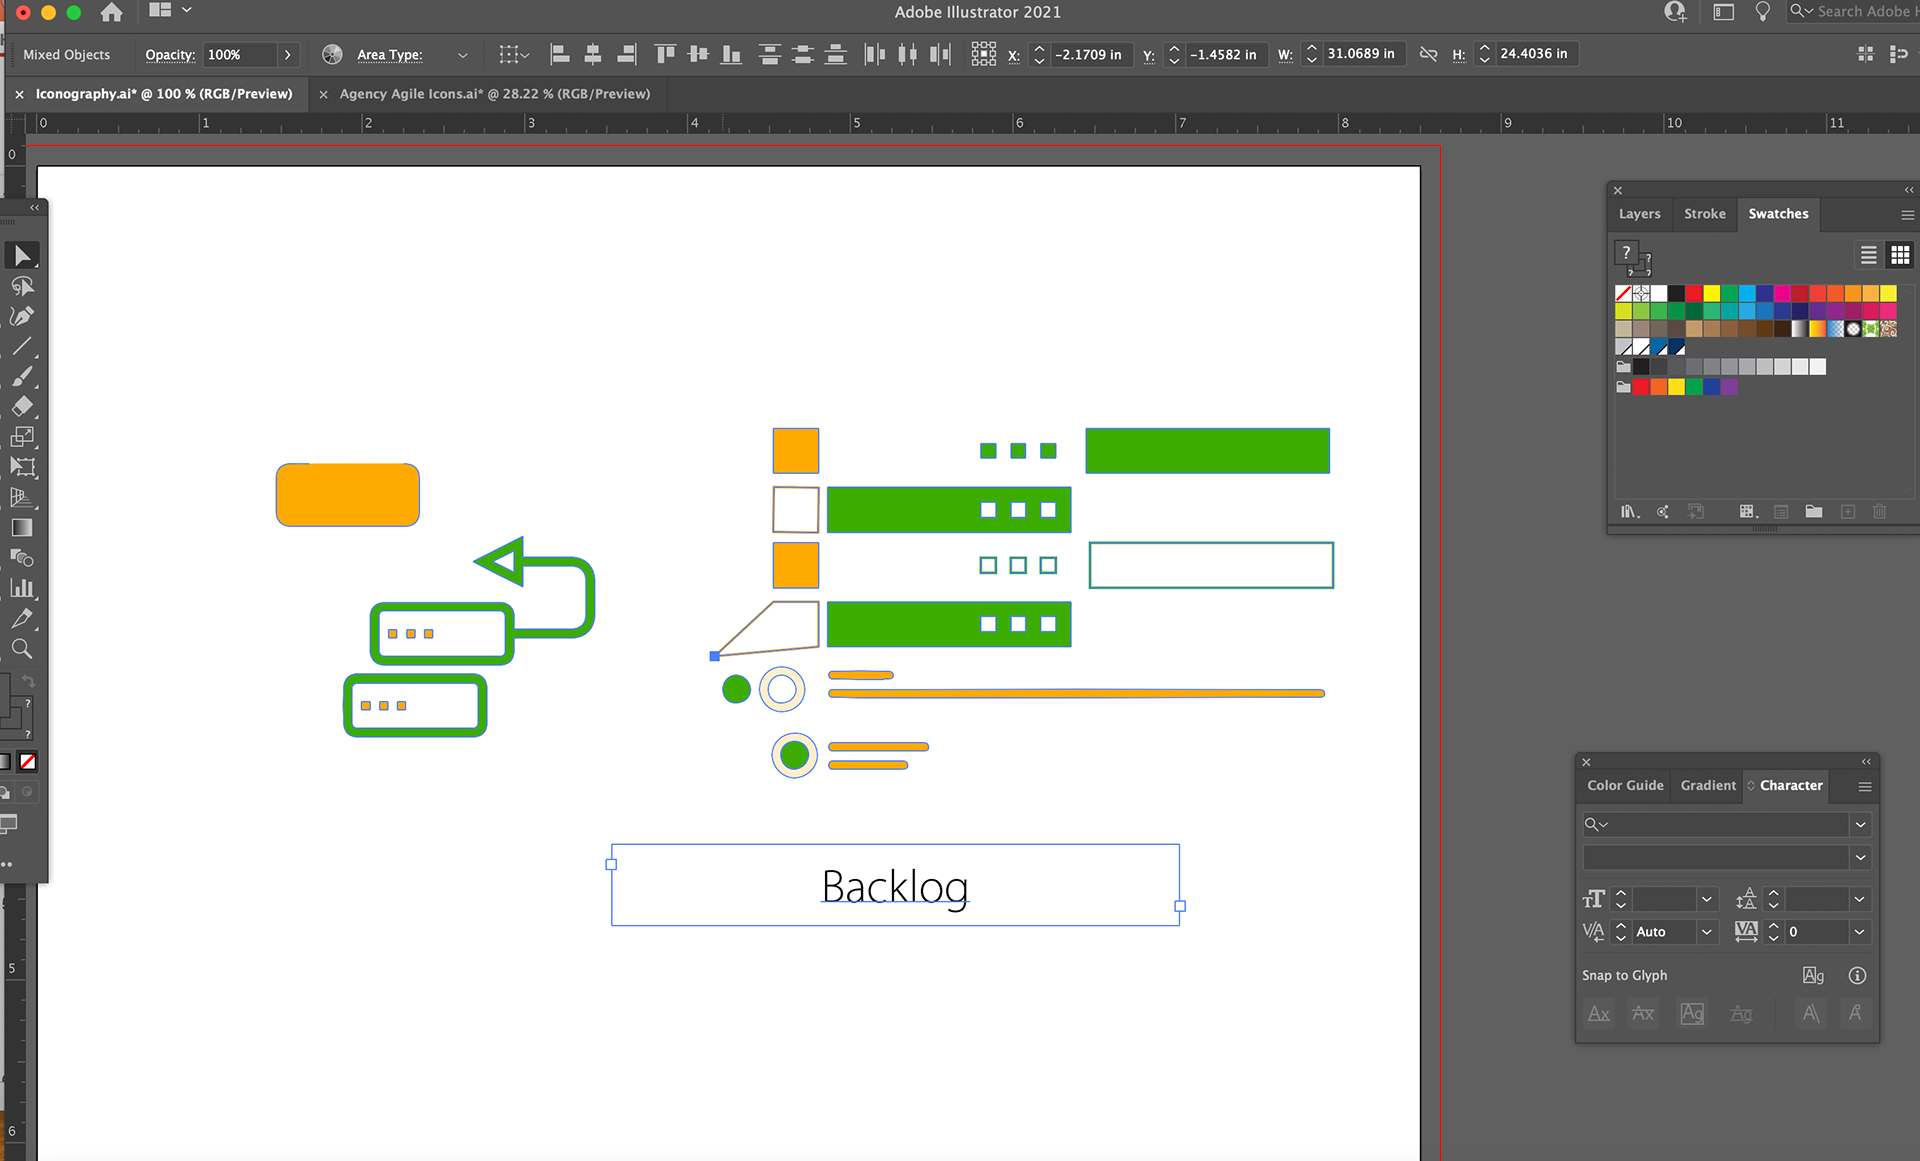
Task: Click Vertical Align Bottom icon
Action: coord(732,54)
